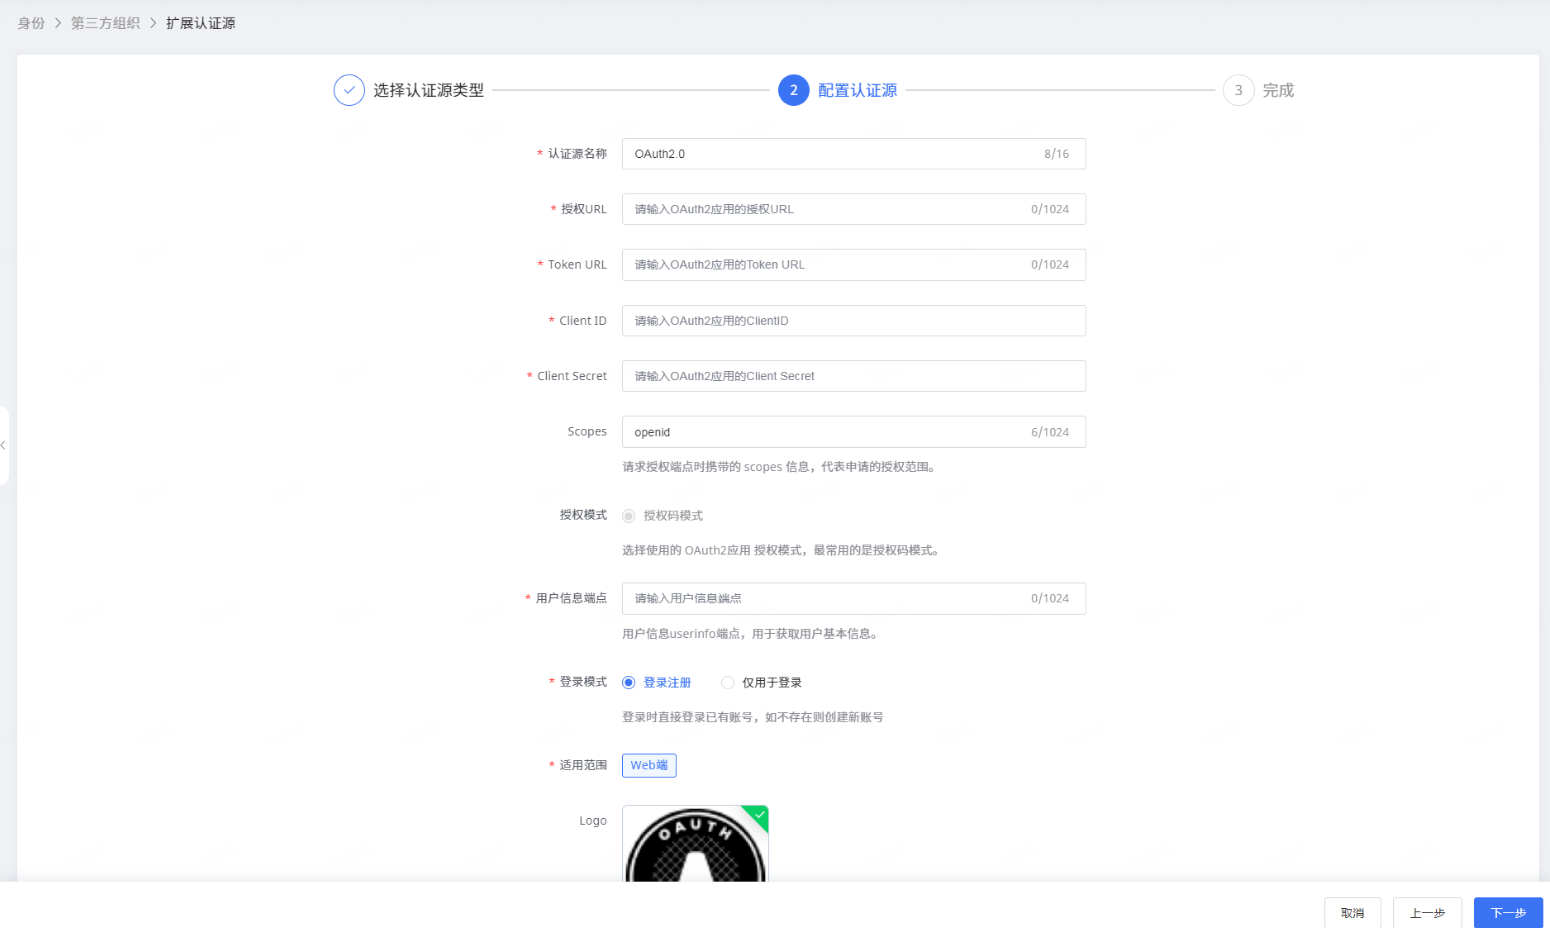The width and height of the screenshot is (1550, 928).
Task: Select the 仅用于登录 radio option
Action: [x=728, y=682]
